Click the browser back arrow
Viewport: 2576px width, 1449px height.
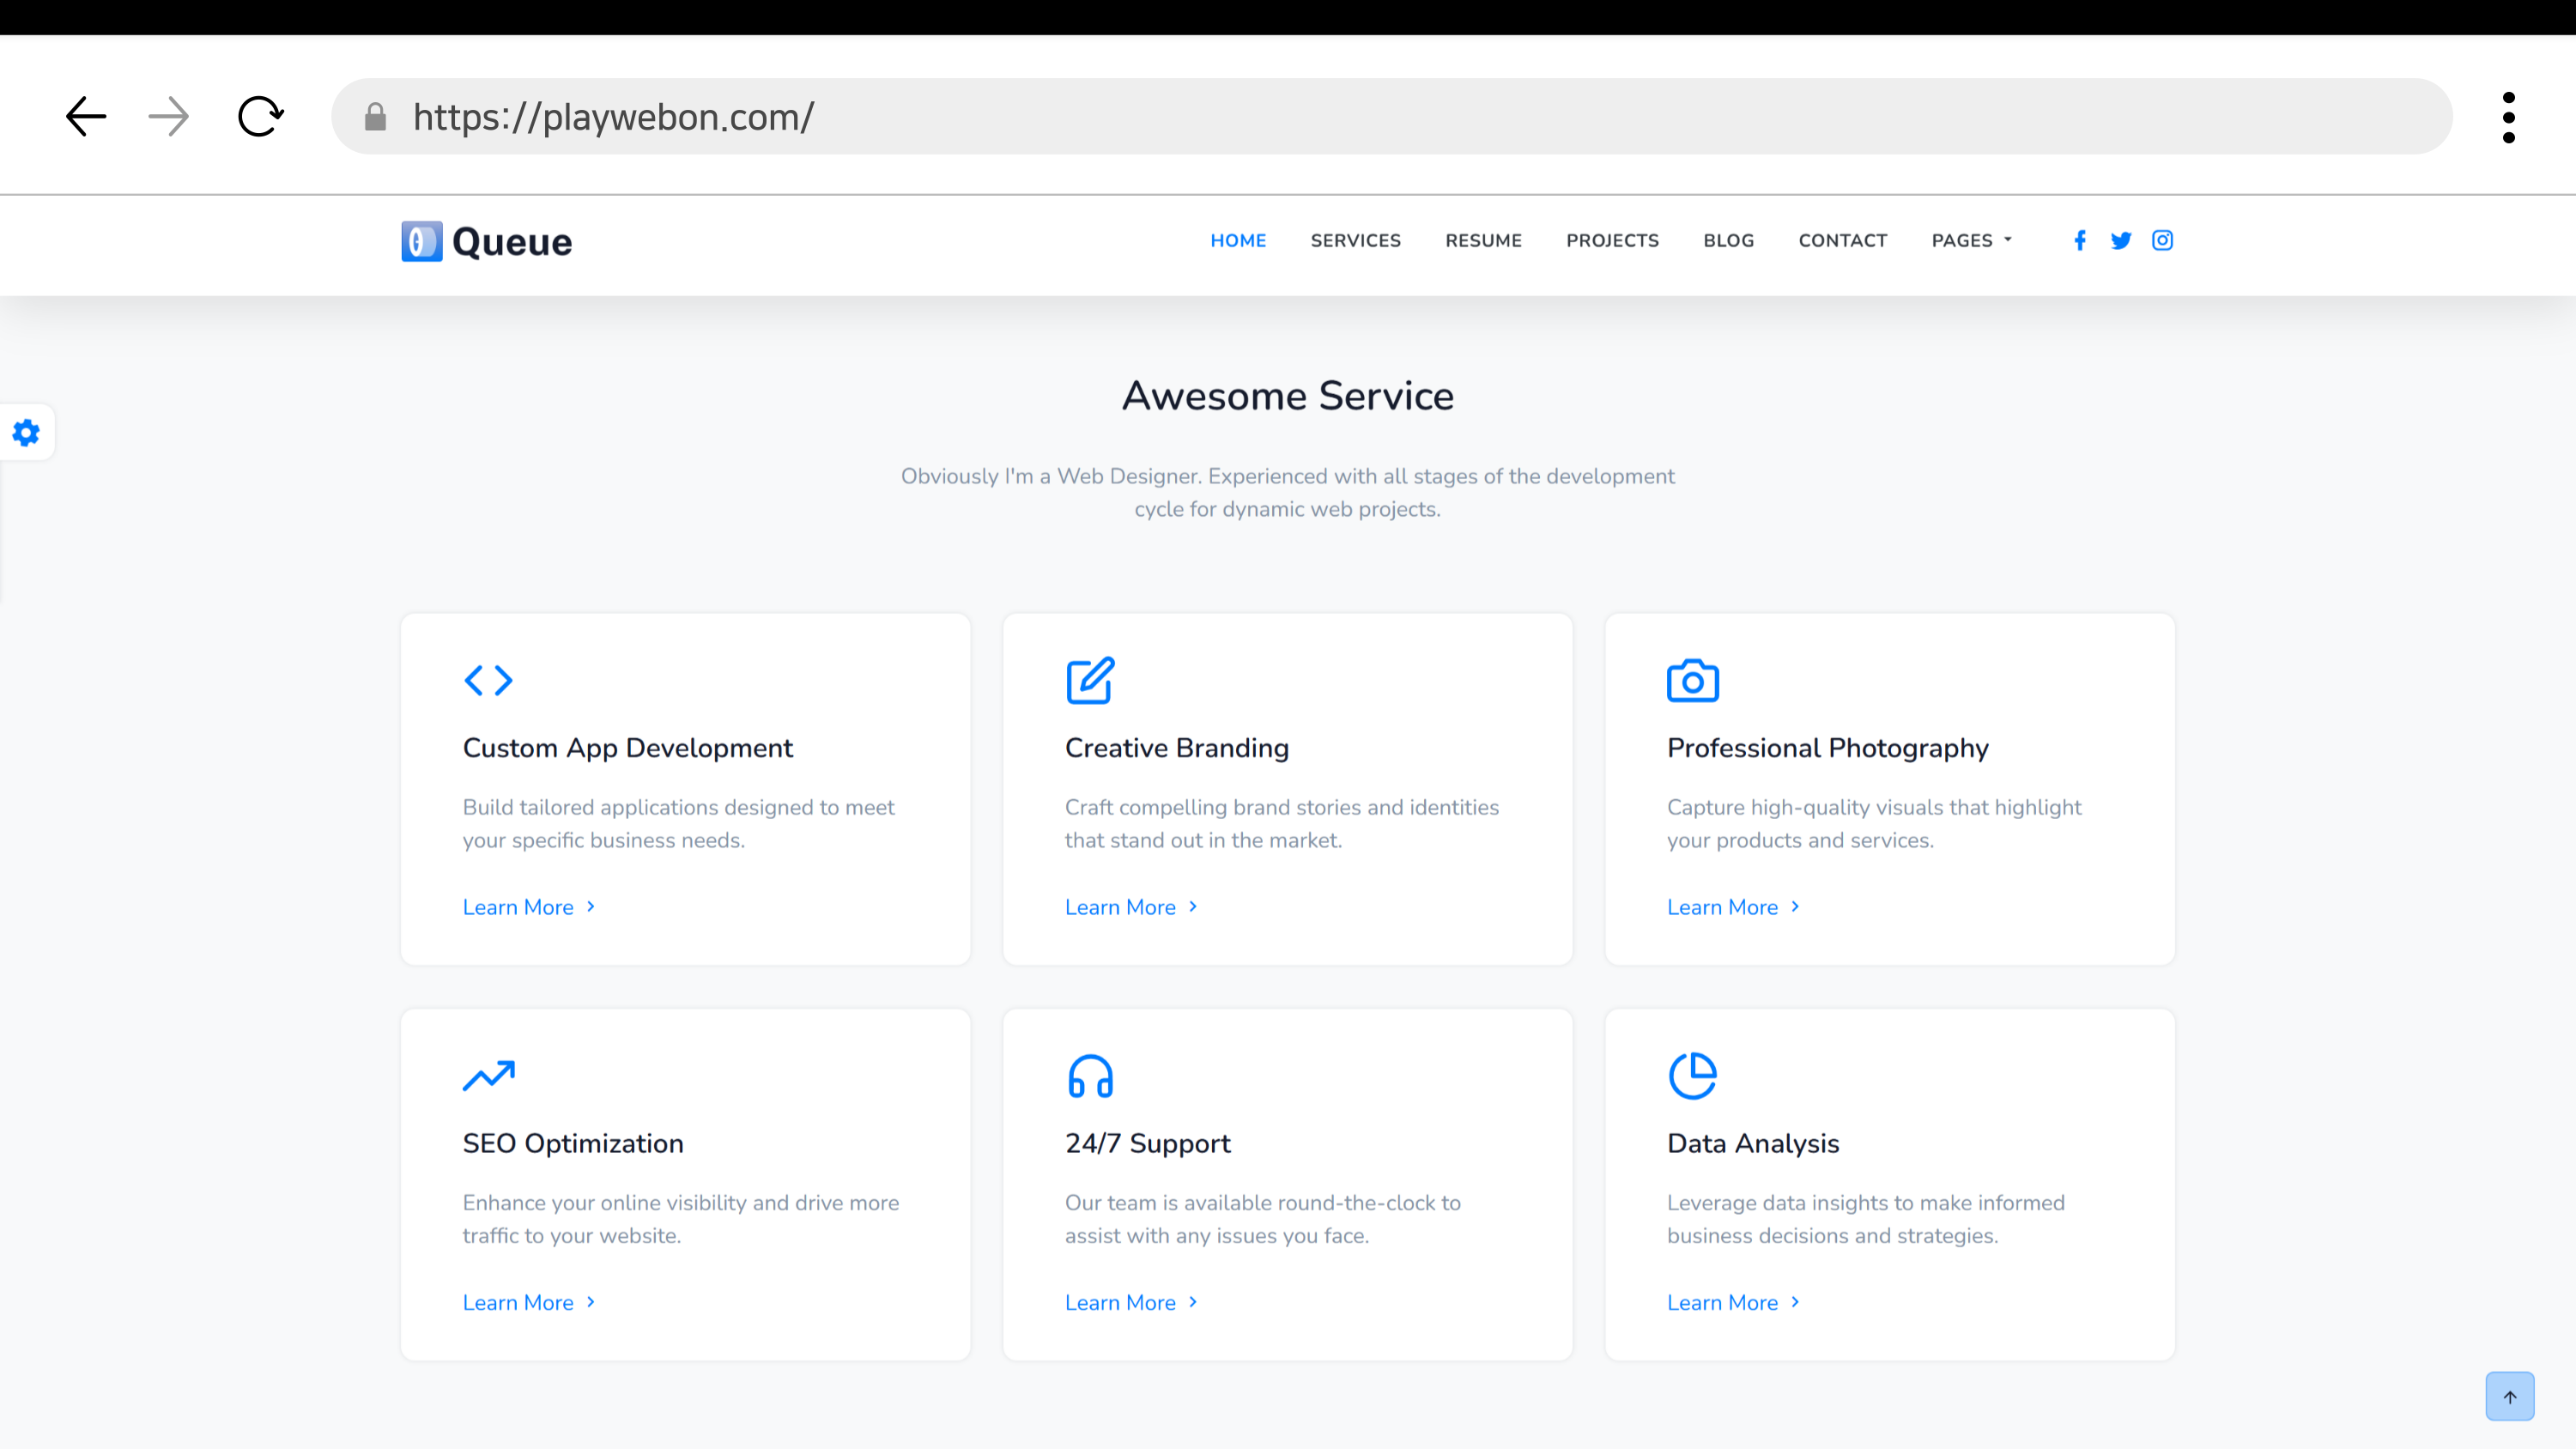86,117
